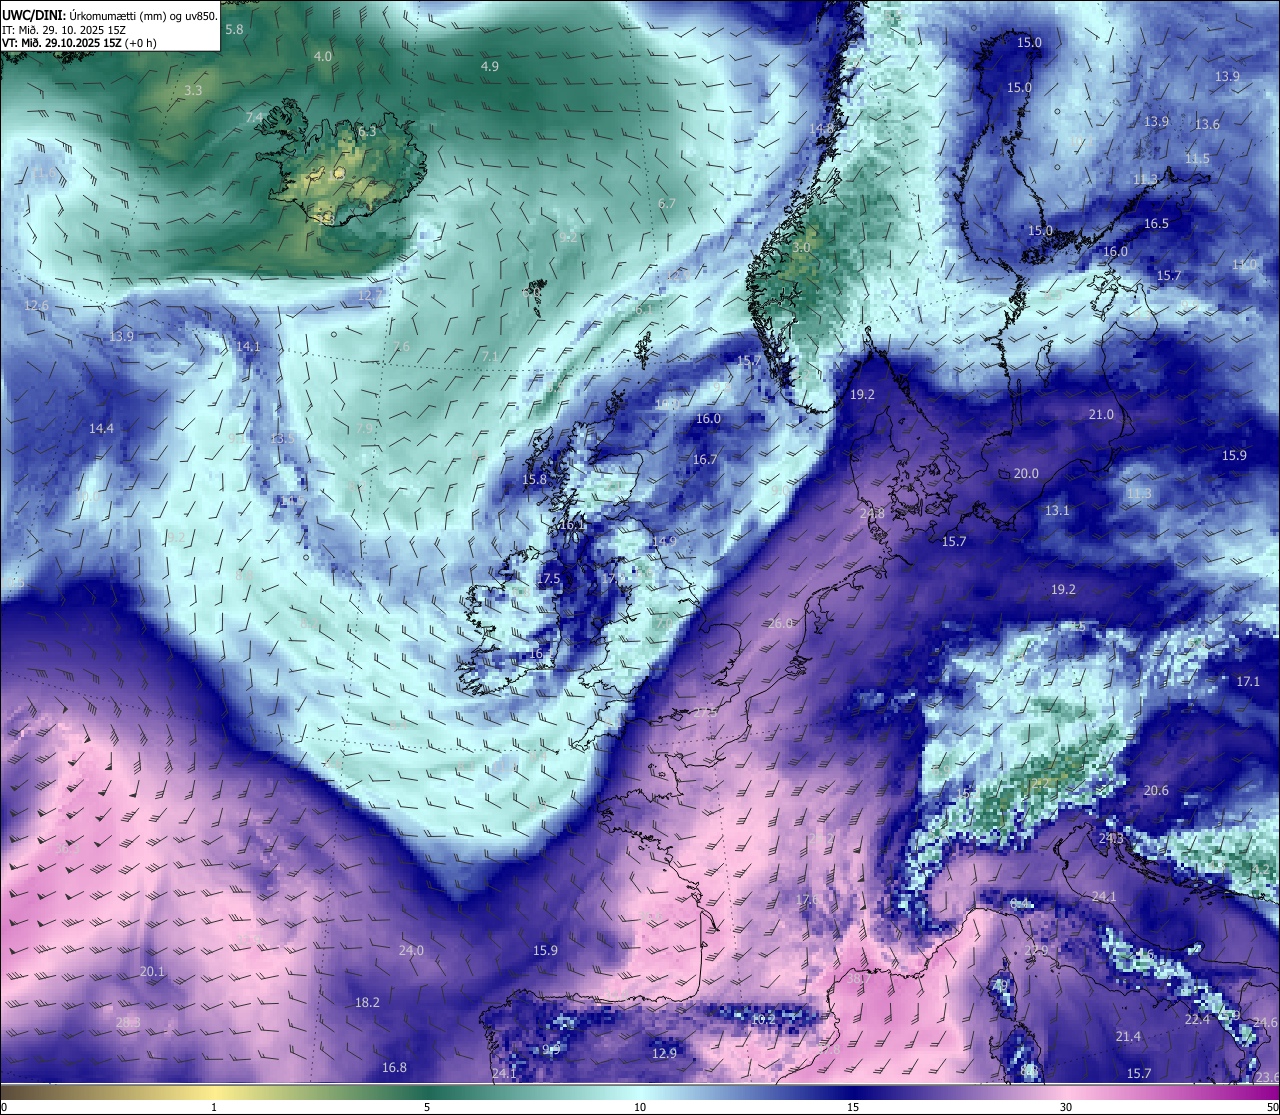Click the color scale tick label 1

pos(214,1107)
